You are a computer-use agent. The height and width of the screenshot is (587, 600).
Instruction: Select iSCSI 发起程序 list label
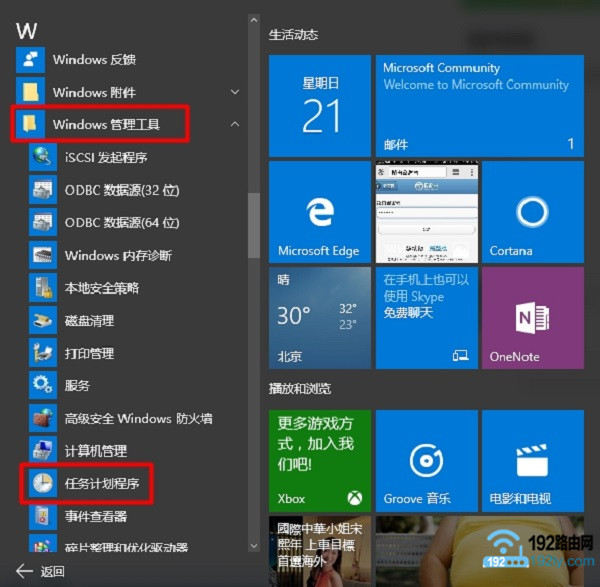coord(106,157)
